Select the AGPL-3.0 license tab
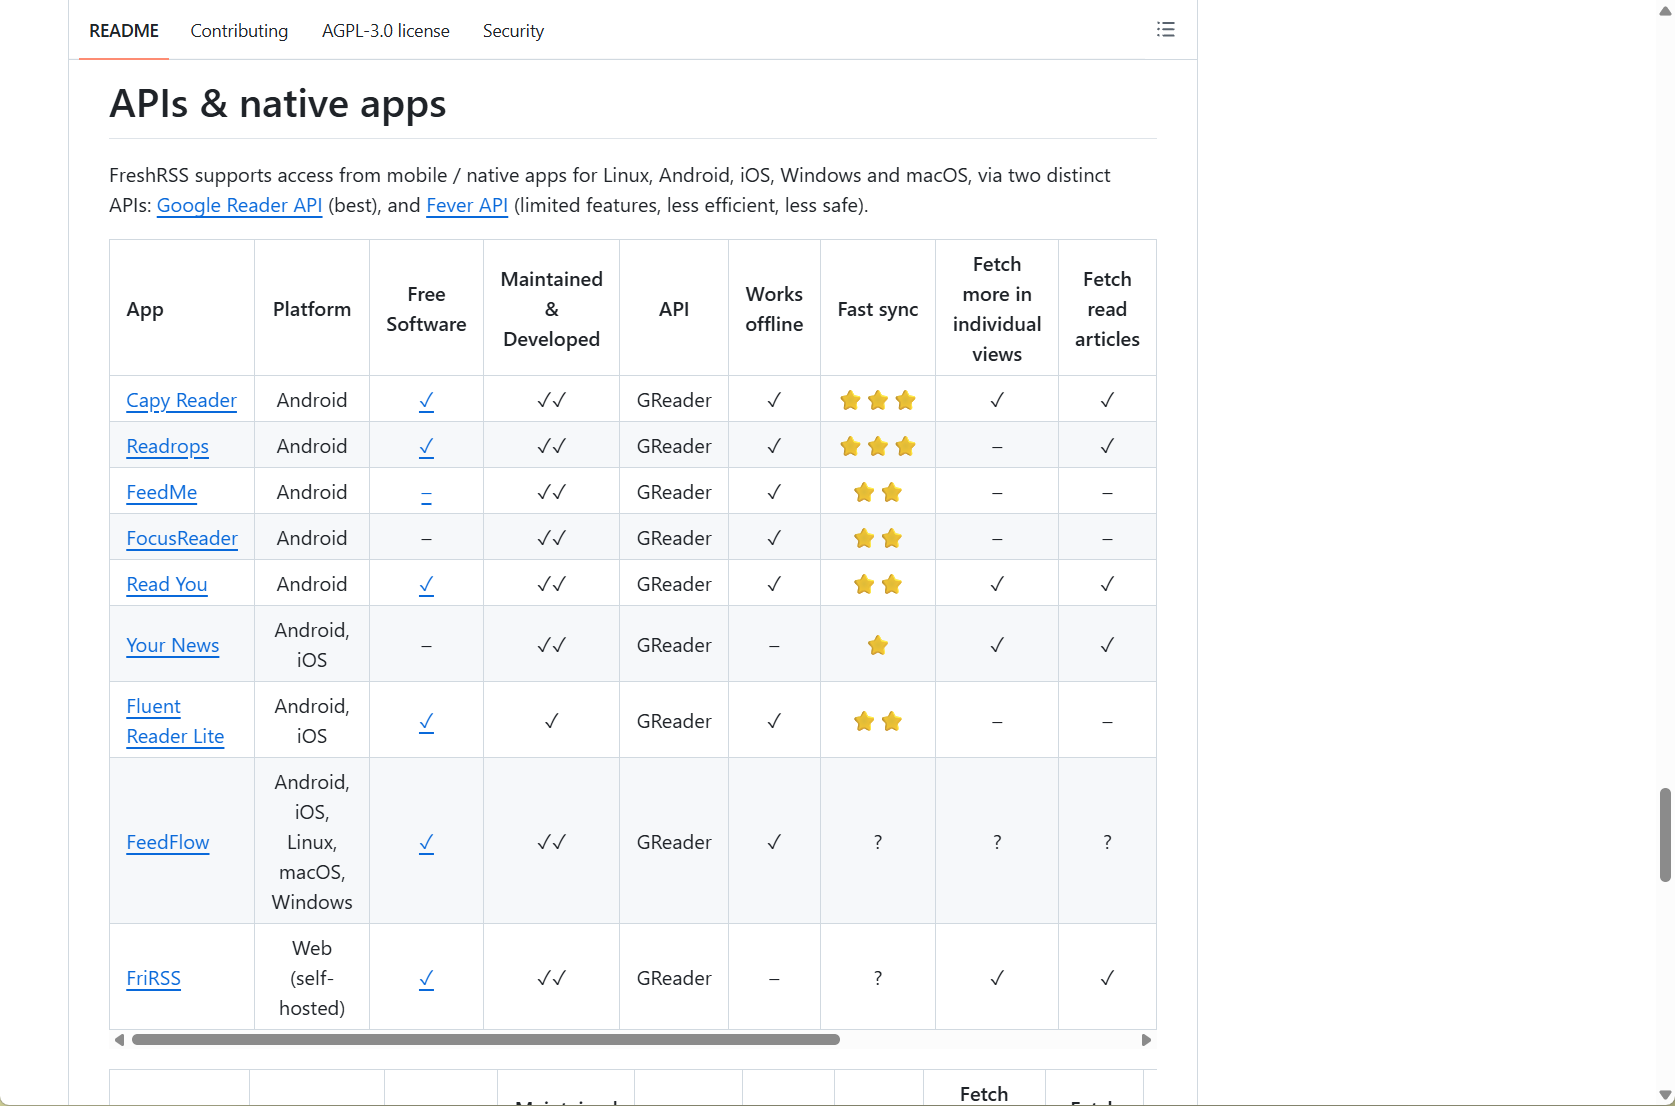 tap(386, 31)
